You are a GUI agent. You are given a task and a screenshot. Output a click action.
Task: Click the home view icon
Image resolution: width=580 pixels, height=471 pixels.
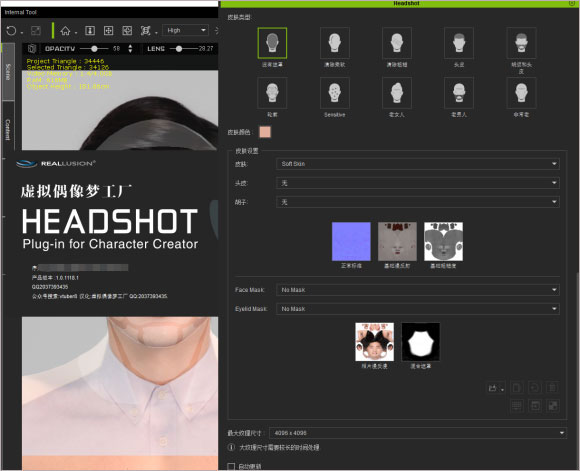pos(65,31)
